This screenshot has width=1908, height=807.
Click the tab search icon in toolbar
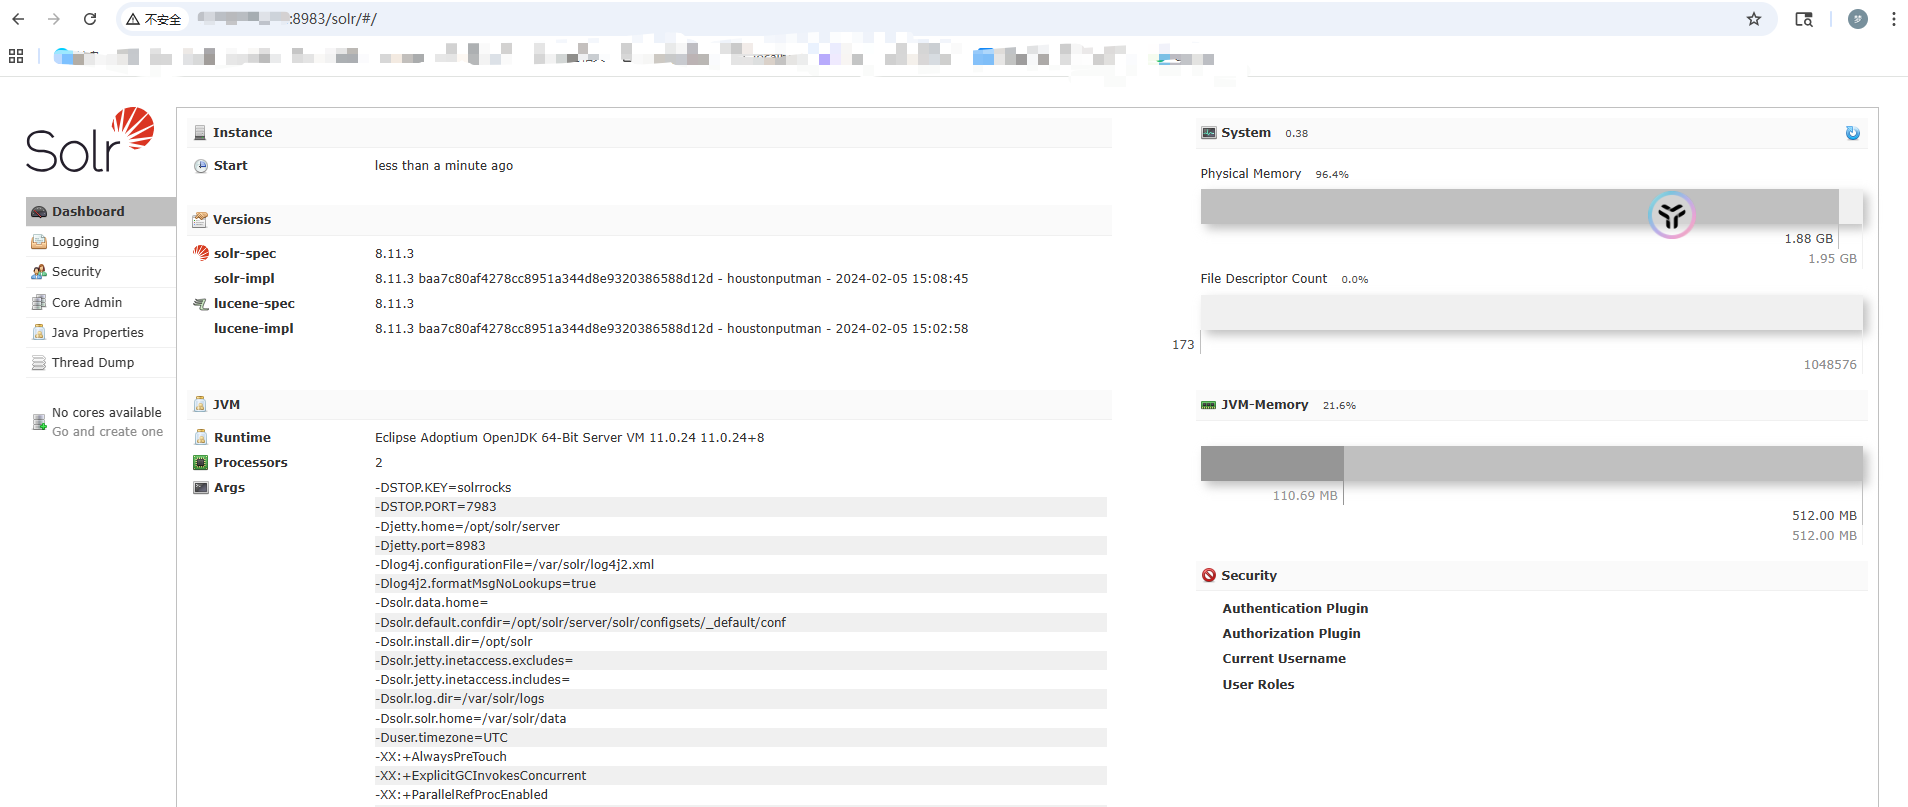coord(1804,19)
